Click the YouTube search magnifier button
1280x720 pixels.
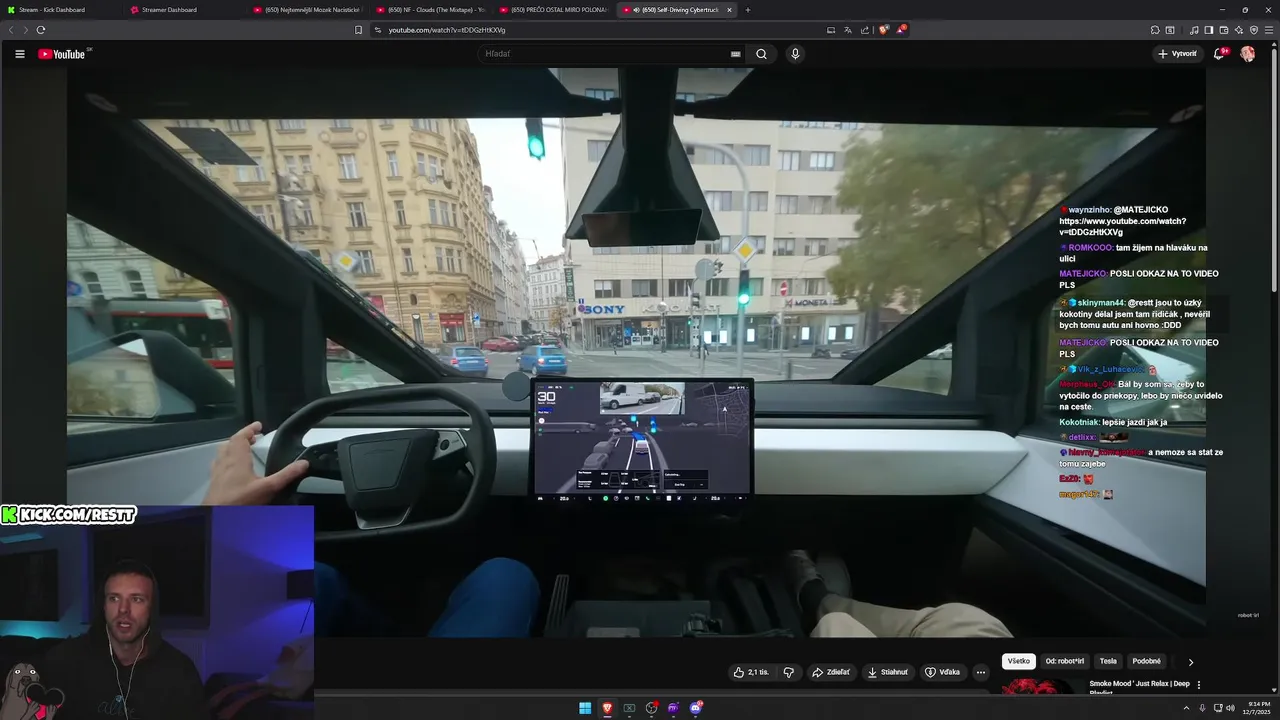[x=761, y=54]
